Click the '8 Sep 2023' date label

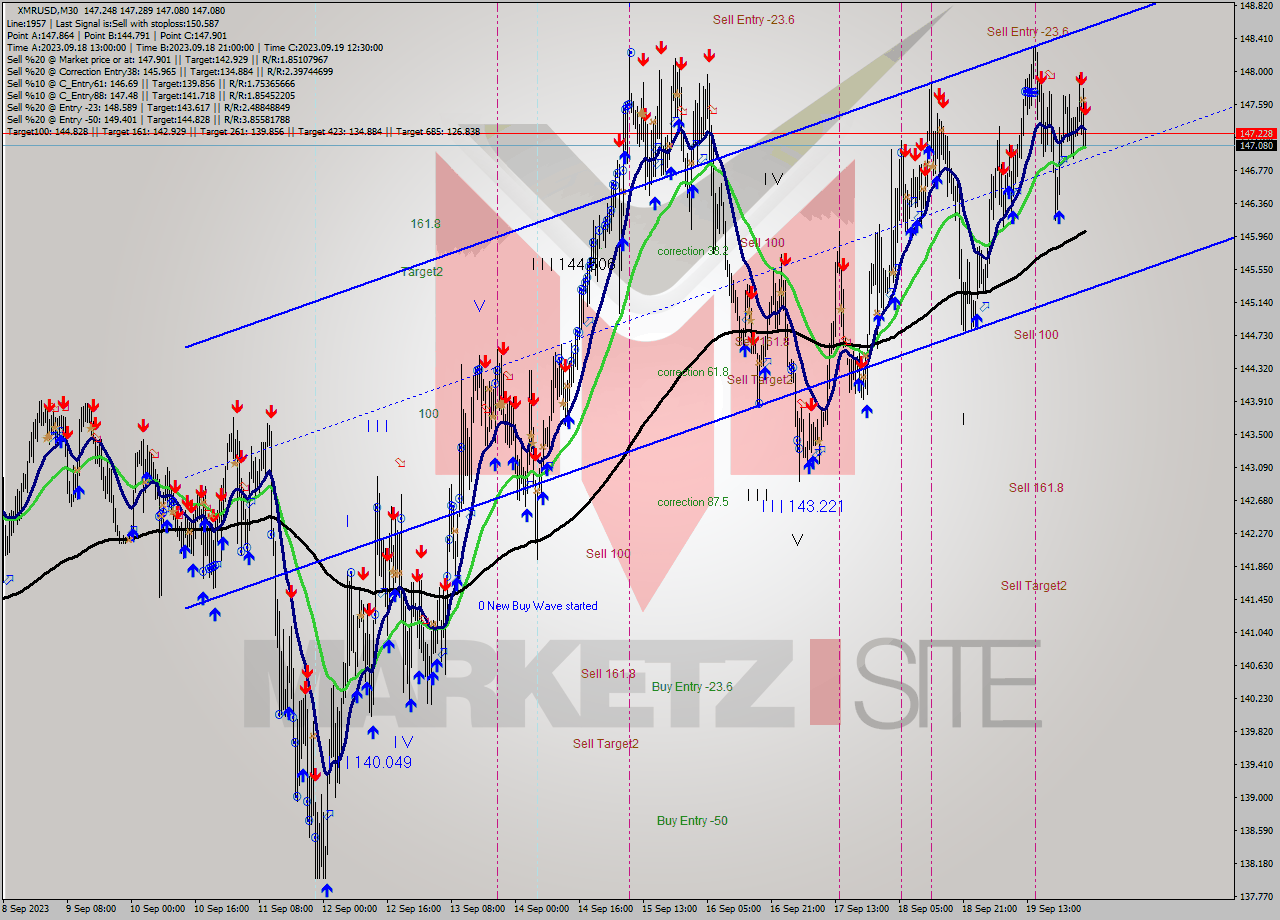click(x=27, y=909)
